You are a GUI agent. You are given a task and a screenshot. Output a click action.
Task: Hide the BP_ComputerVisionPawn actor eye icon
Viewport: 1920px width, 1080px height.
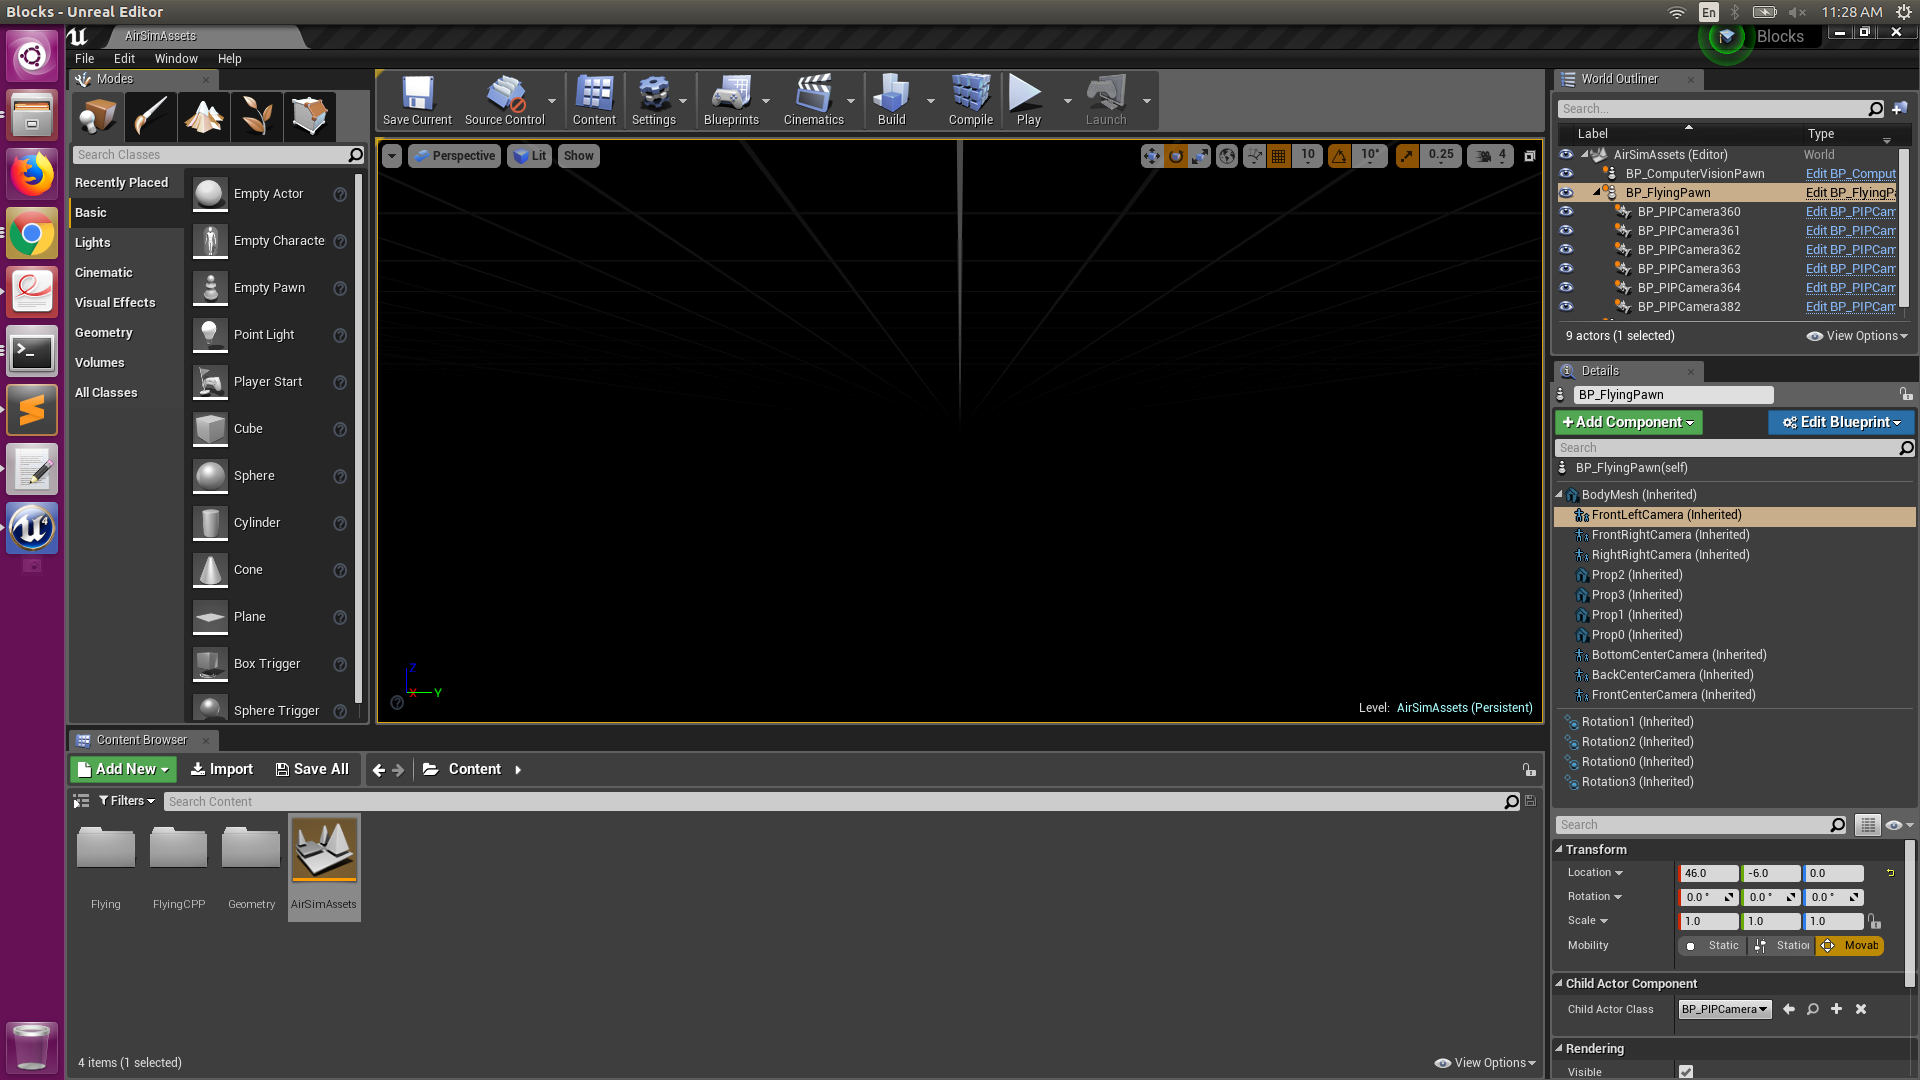1566,174
